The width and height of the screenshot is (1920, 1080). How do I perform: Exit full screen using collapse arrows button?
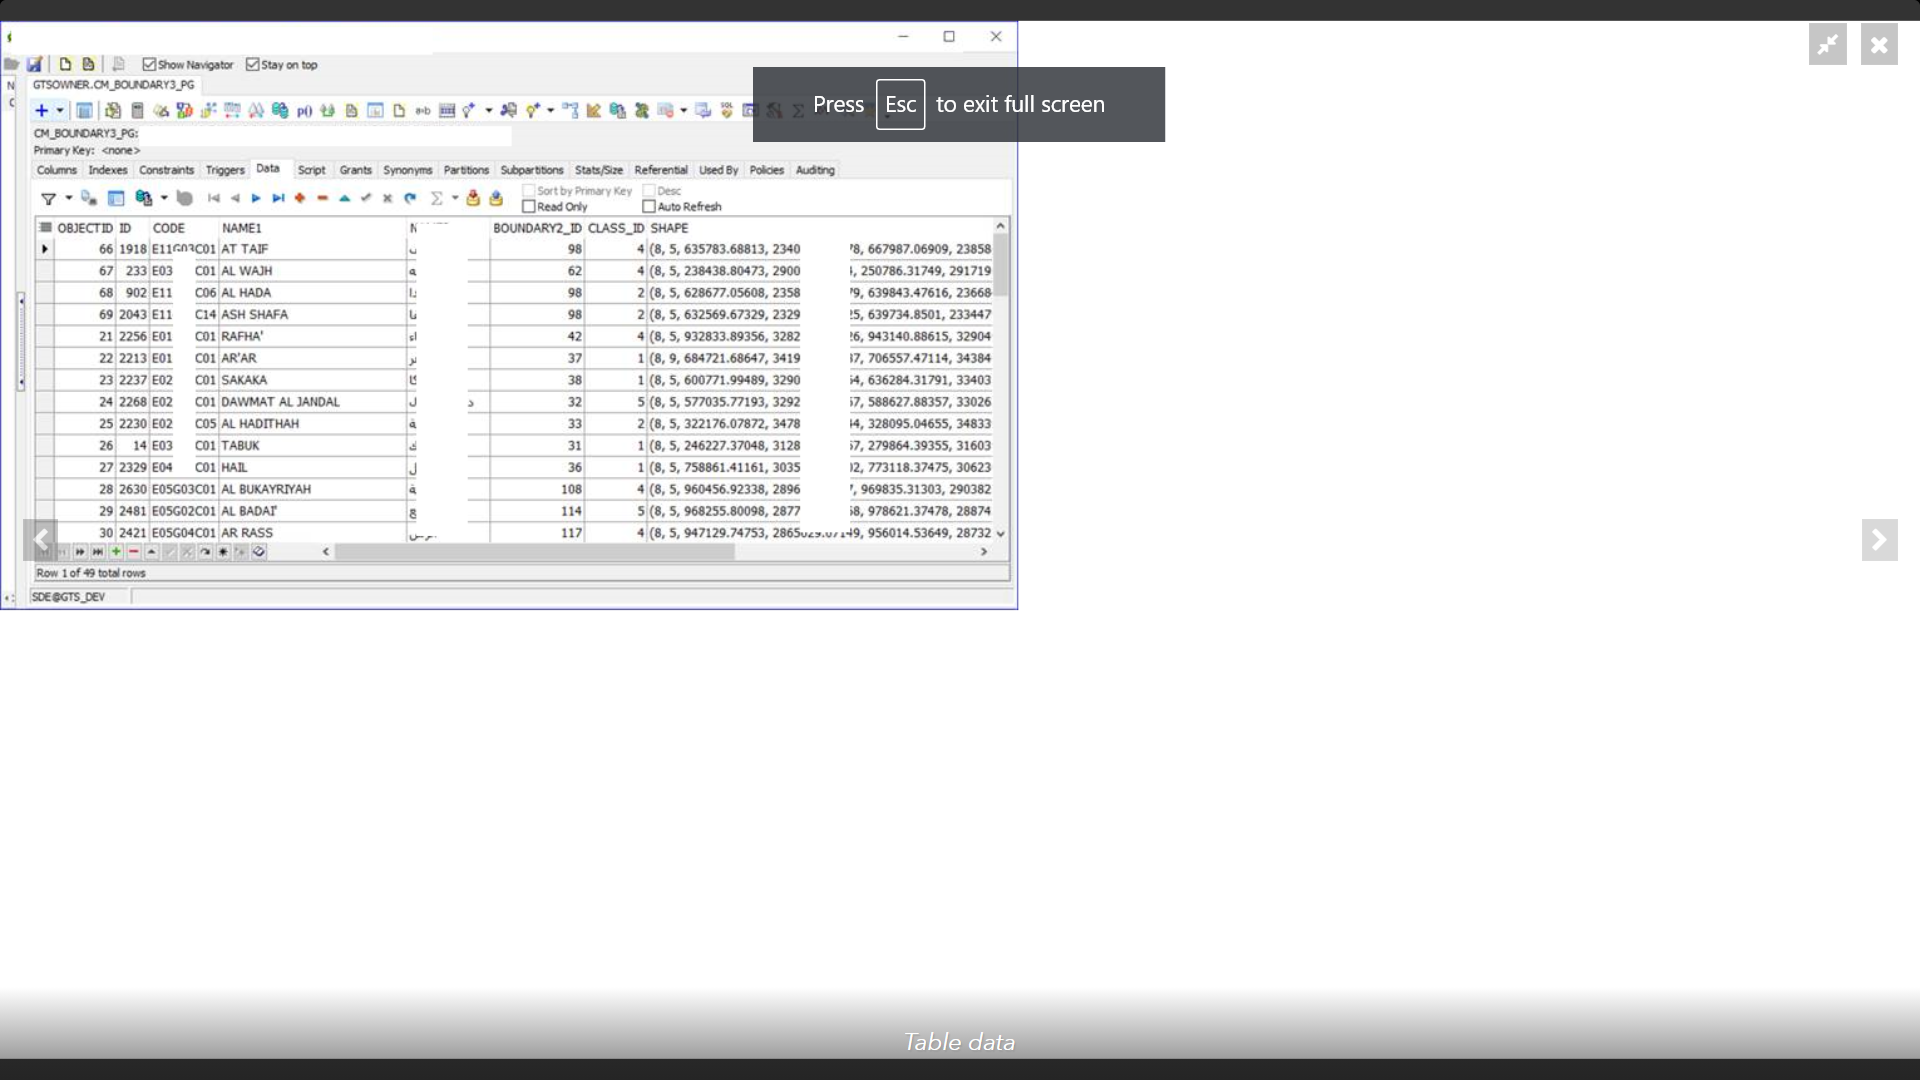pos(1827,45)
